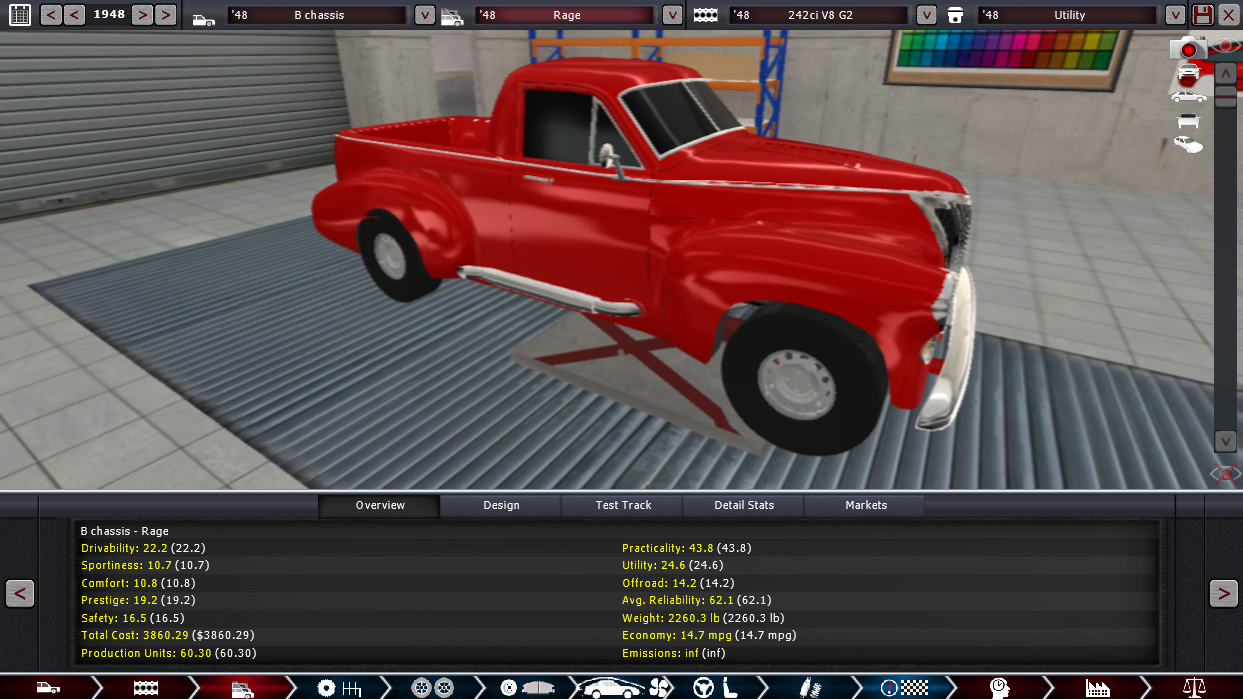The image size is (1243, 699).
Task: Switch to the Test Track tab
Action: click(623, 505)
